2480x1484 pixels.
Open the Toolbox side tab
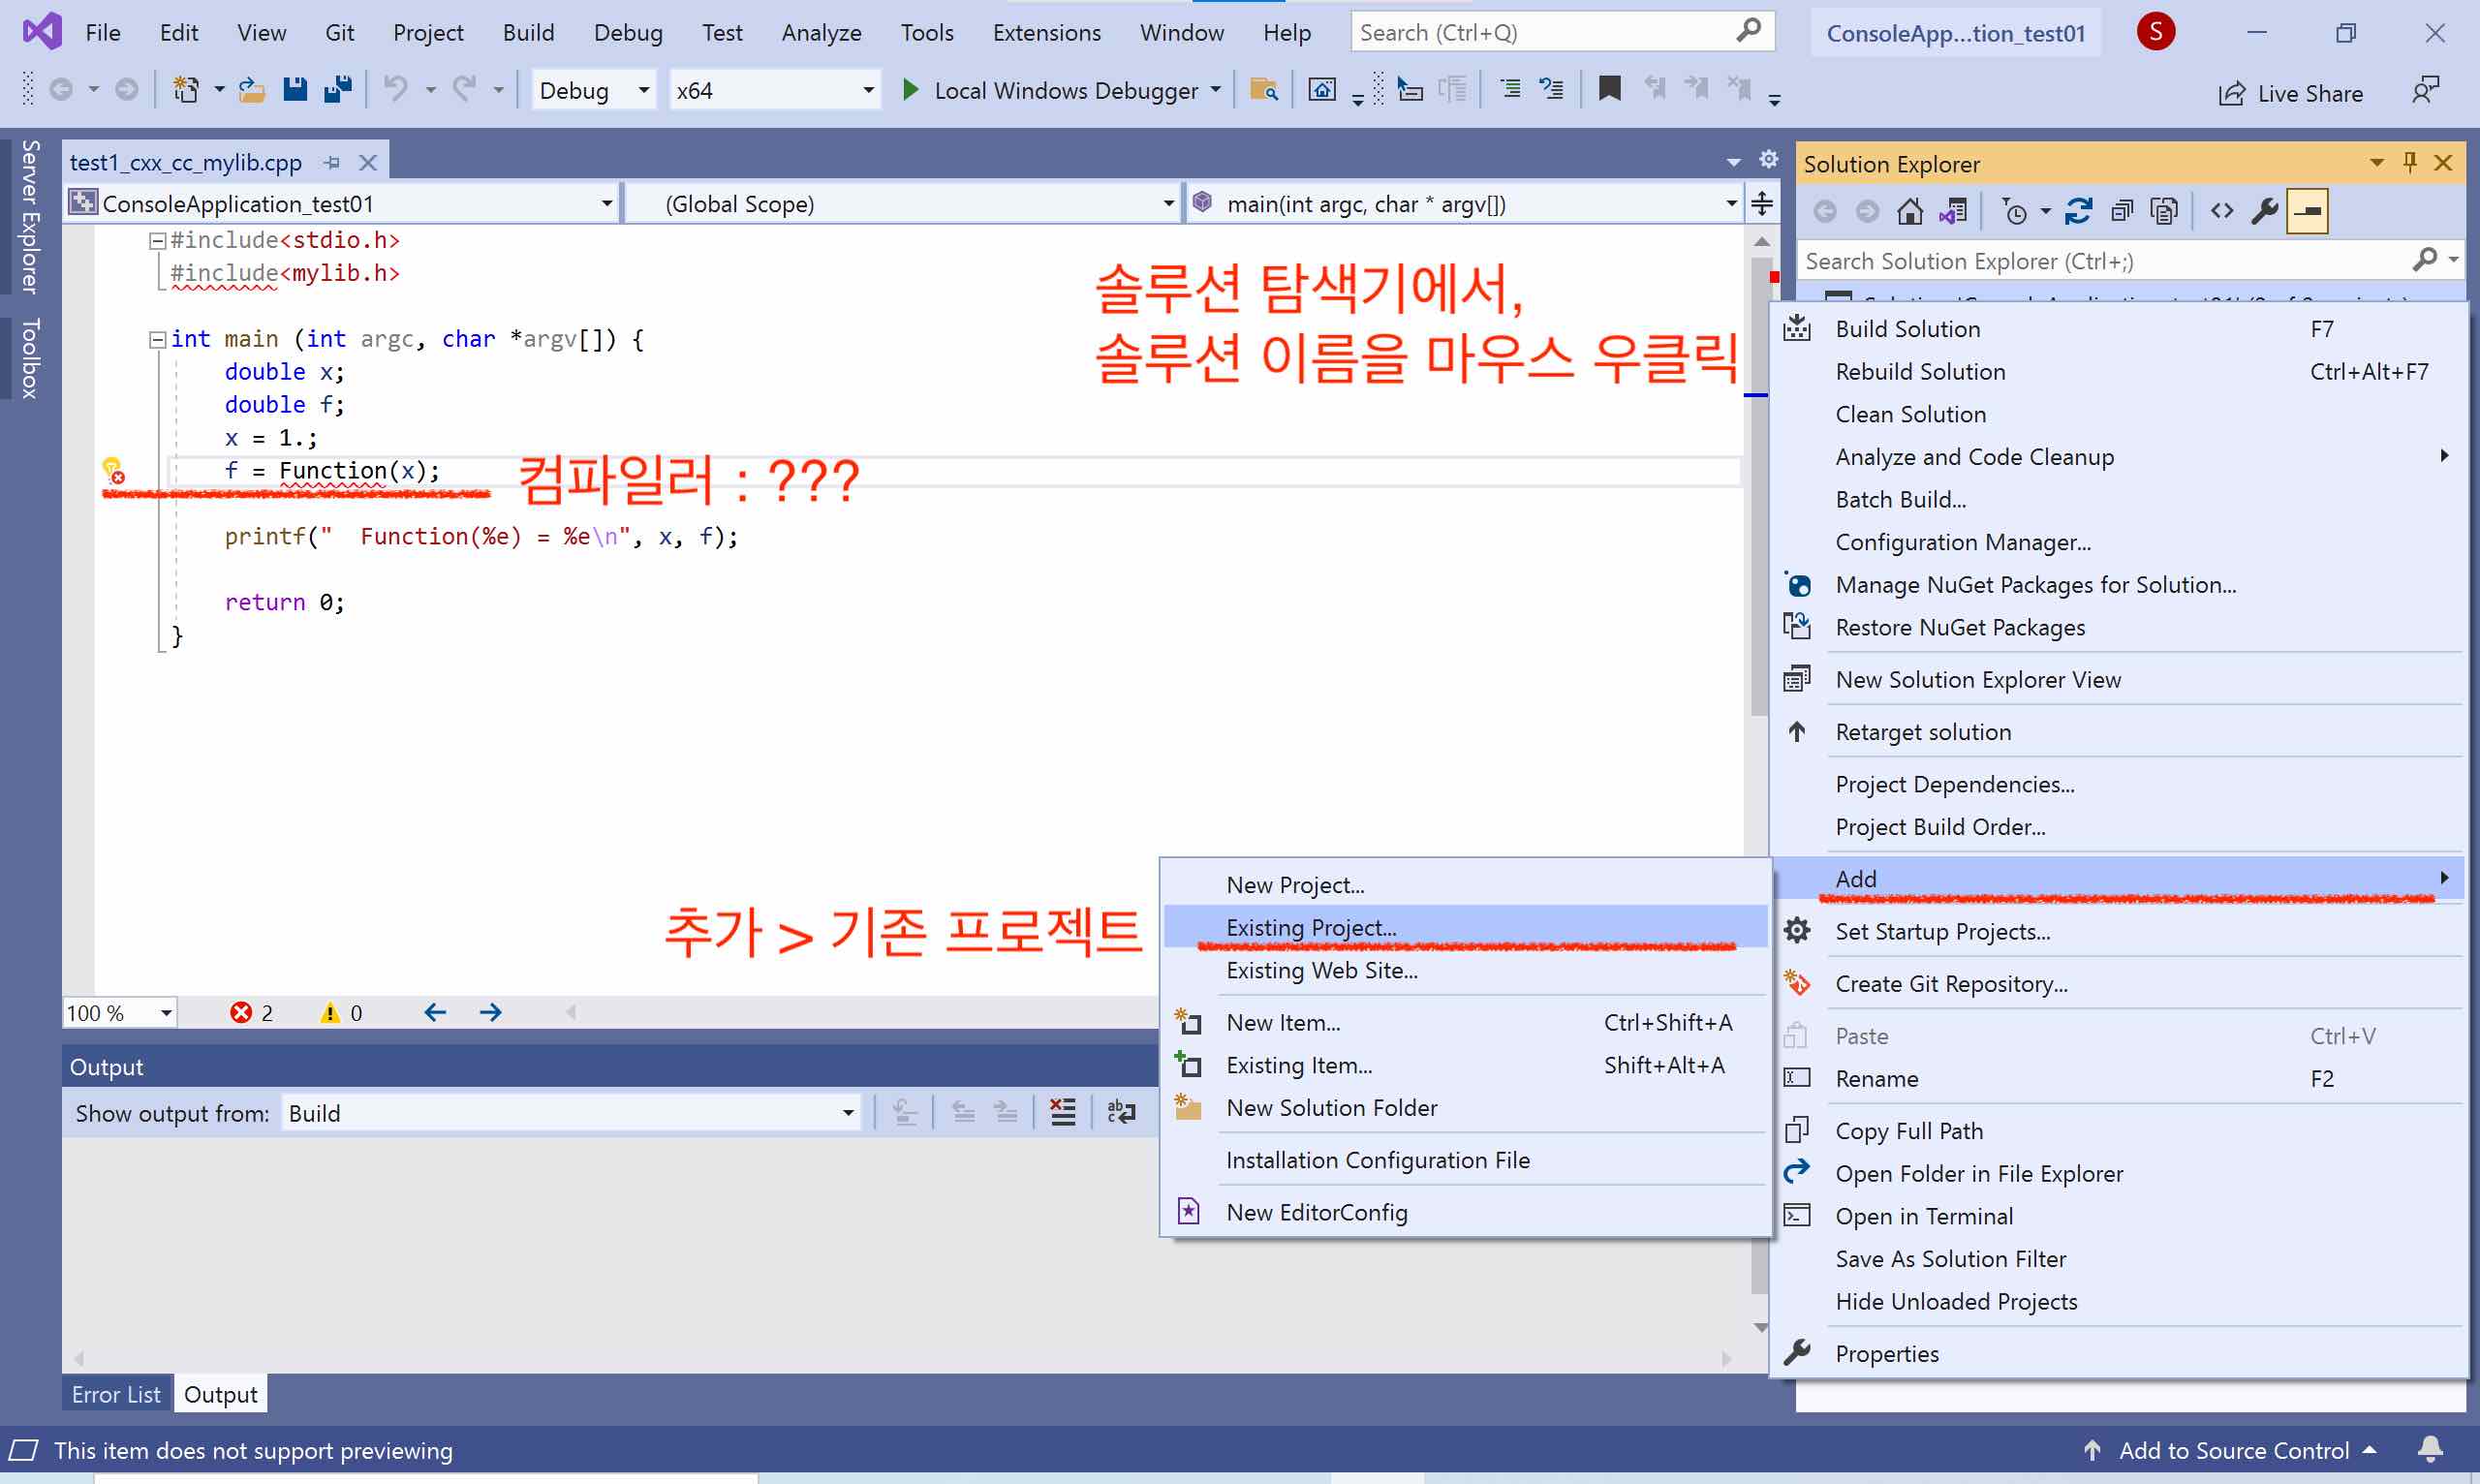tap(30, 358)
